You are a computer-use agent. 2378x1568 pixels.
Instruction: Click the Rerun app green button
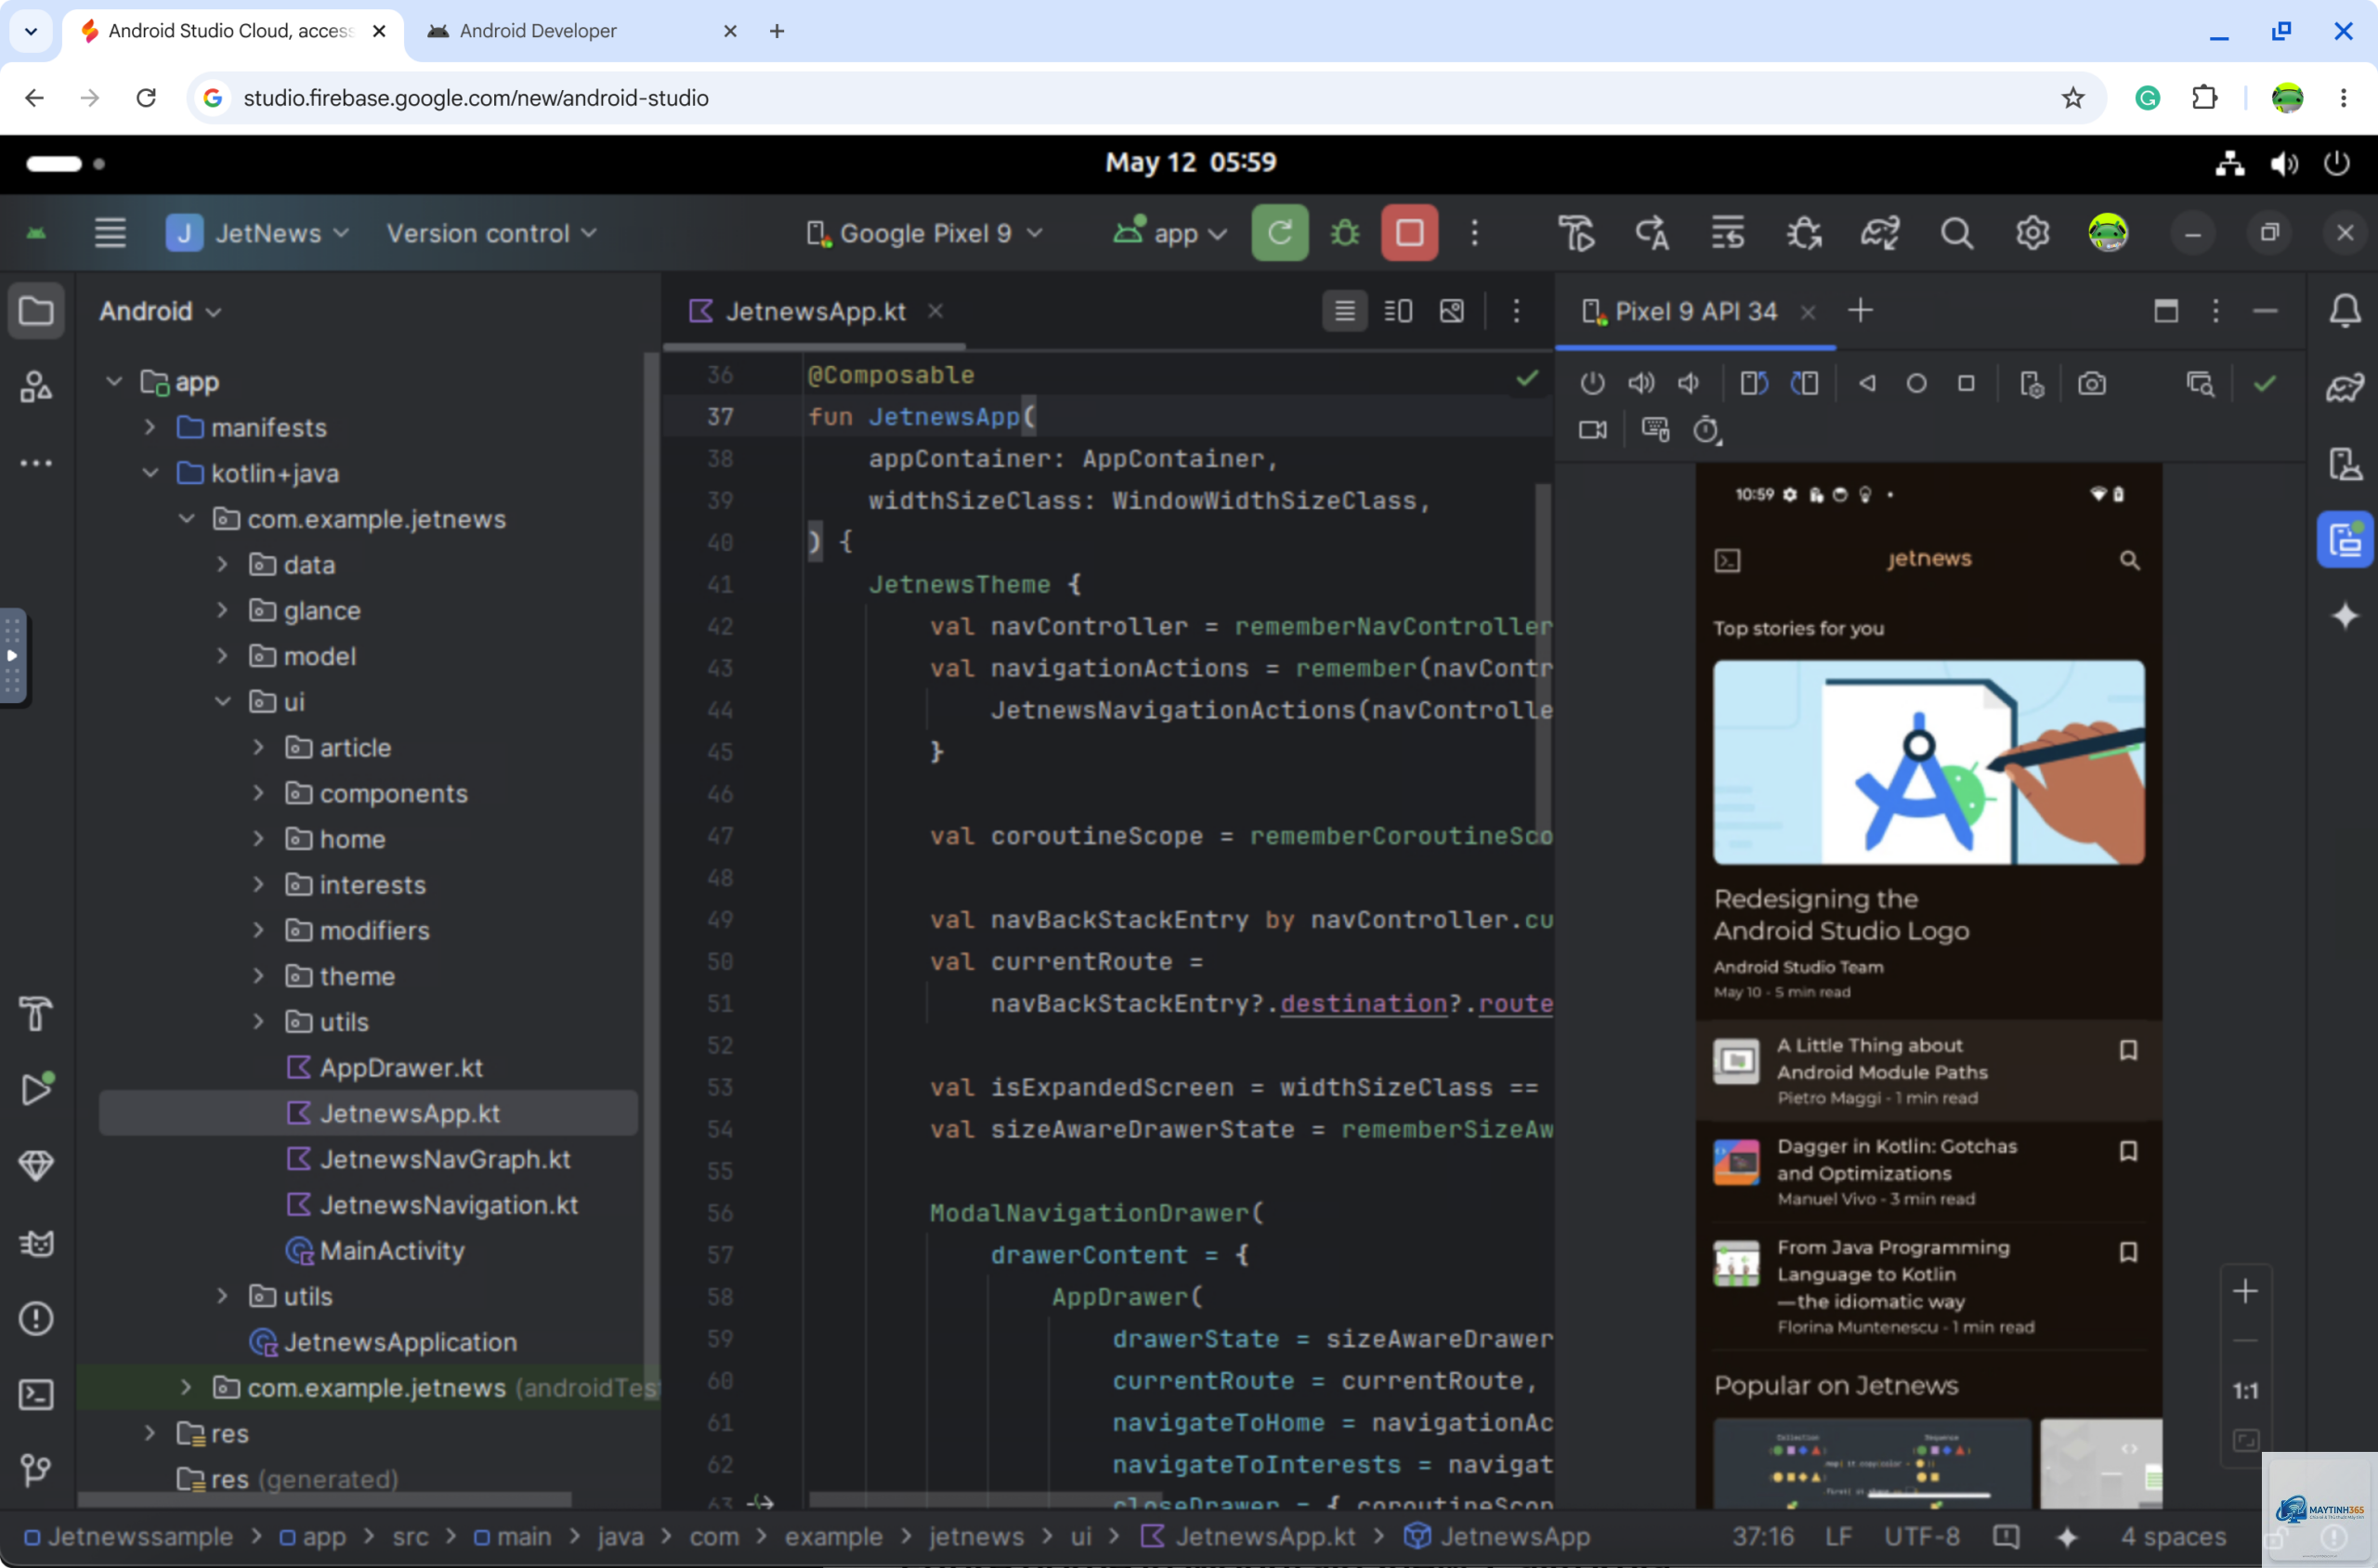pos(1279,233)
